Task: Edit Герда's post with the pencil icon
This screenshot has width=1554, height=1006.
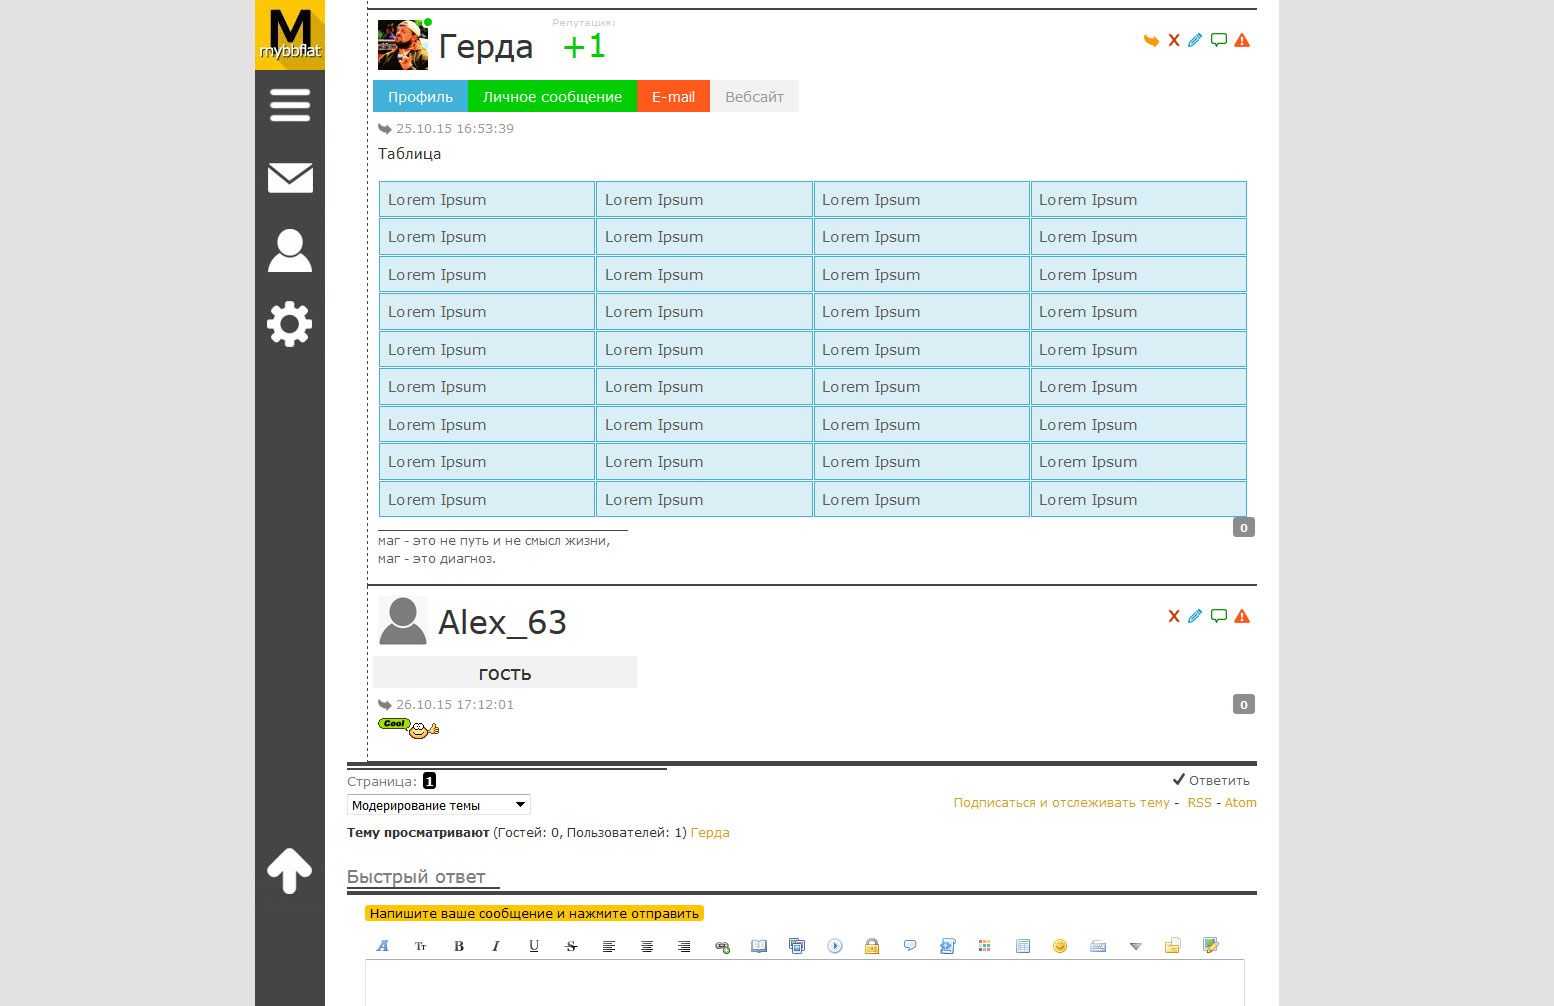Action: coord(1195,40)
